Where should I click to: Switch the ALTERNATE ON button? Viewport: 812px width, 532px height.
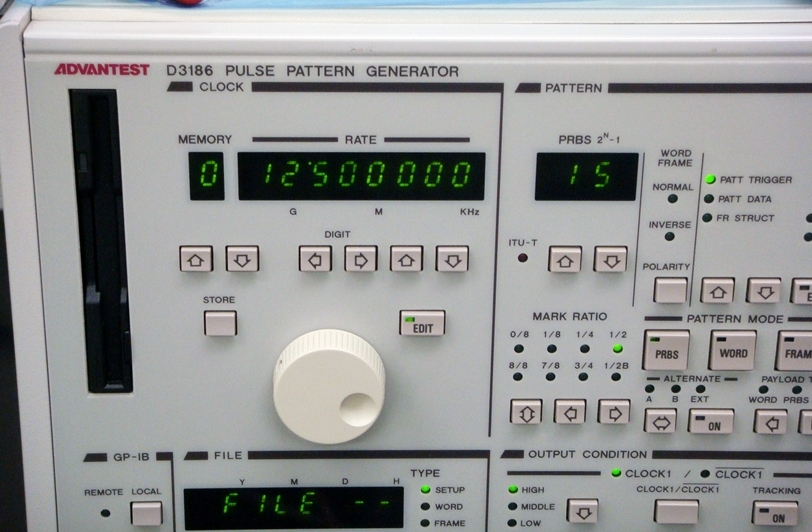[x=710, y=421]
